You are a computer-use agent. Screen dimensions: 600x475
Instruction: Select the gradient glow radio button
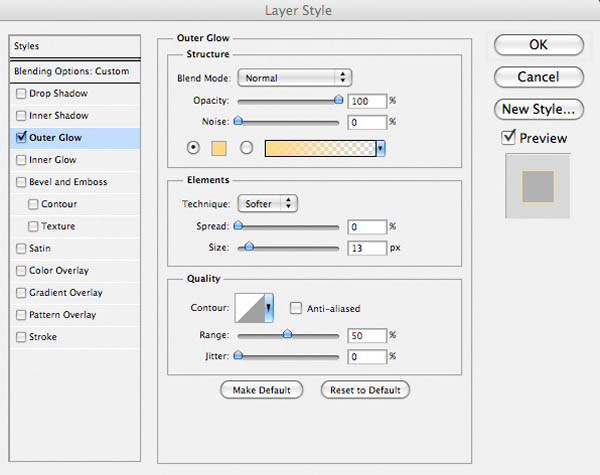[x=246, y=148]
